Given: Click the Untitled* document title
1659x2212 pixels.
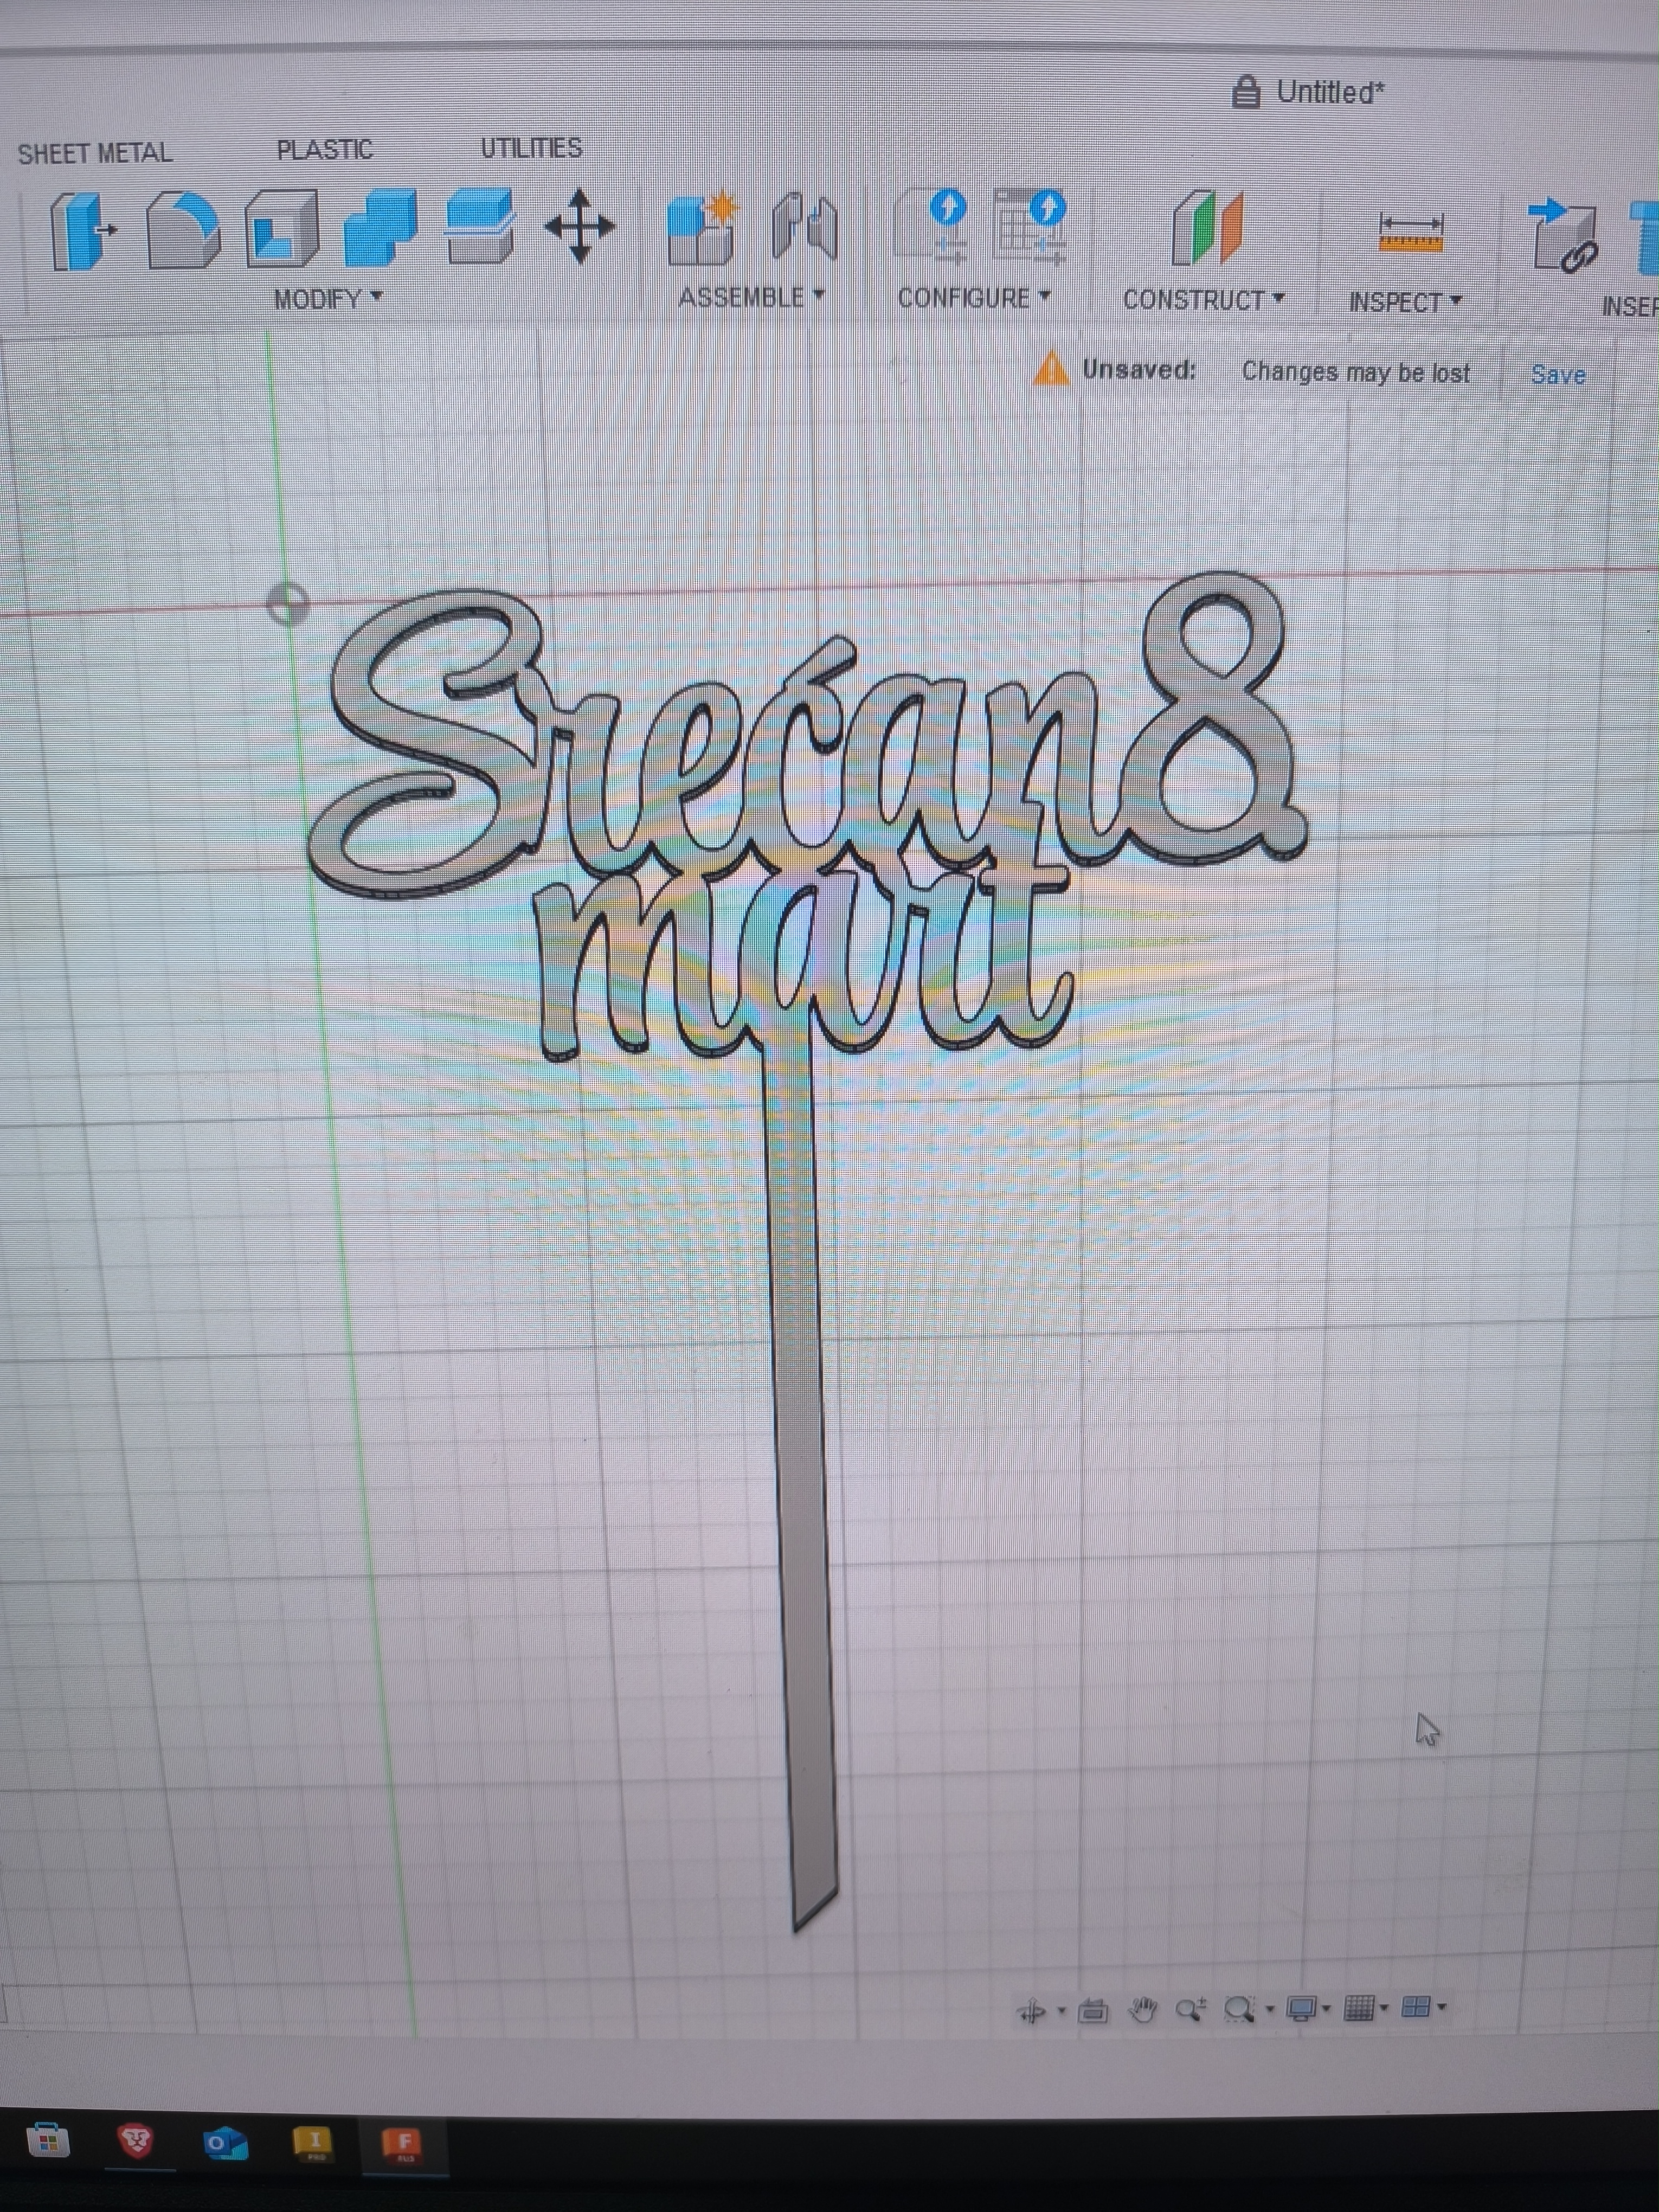Looking at the screenshot, I should click(x=1330, y=93).
